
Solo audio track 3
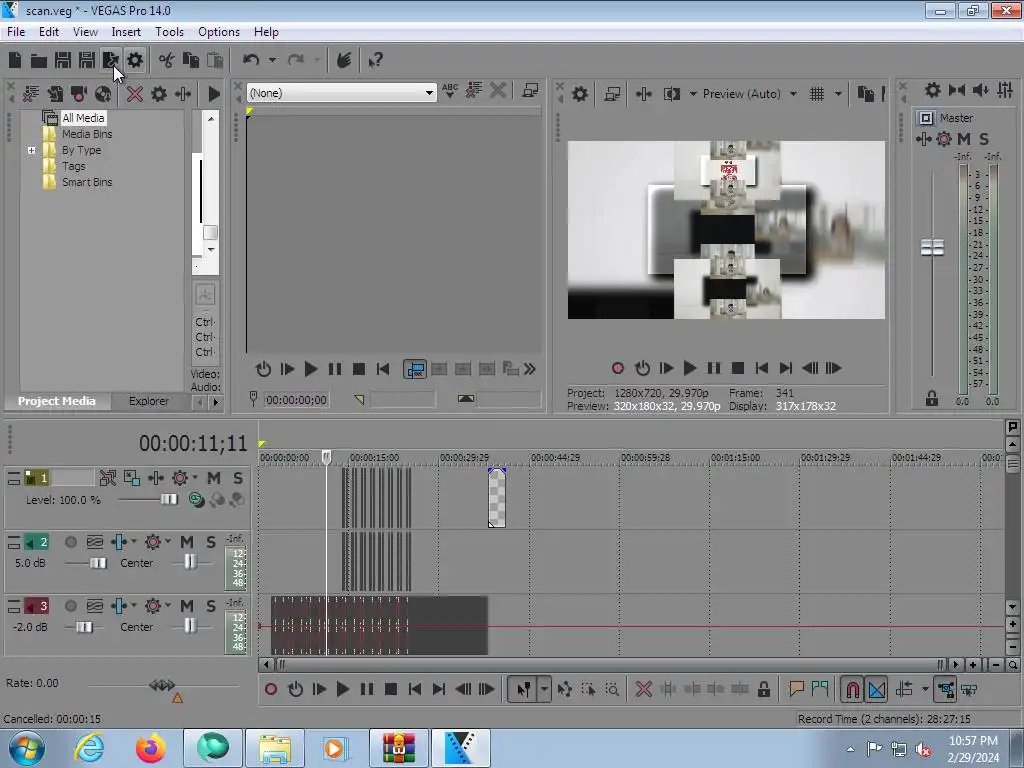pos(210,606)
